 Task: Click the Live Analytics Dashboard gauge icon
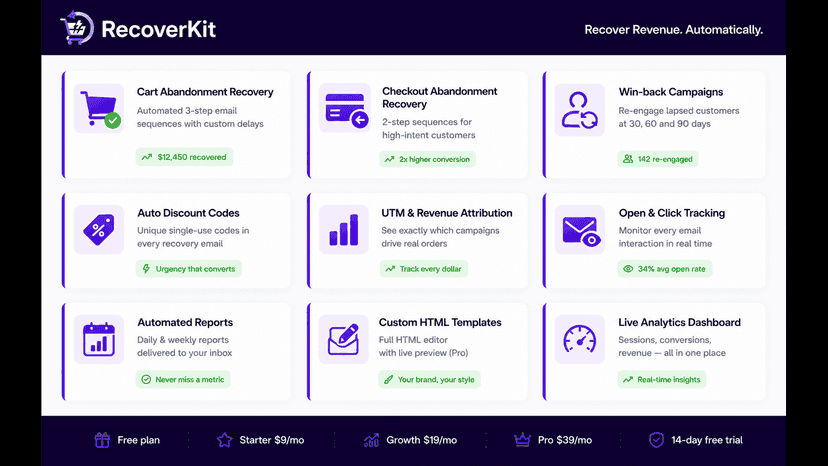pos(579,339)
